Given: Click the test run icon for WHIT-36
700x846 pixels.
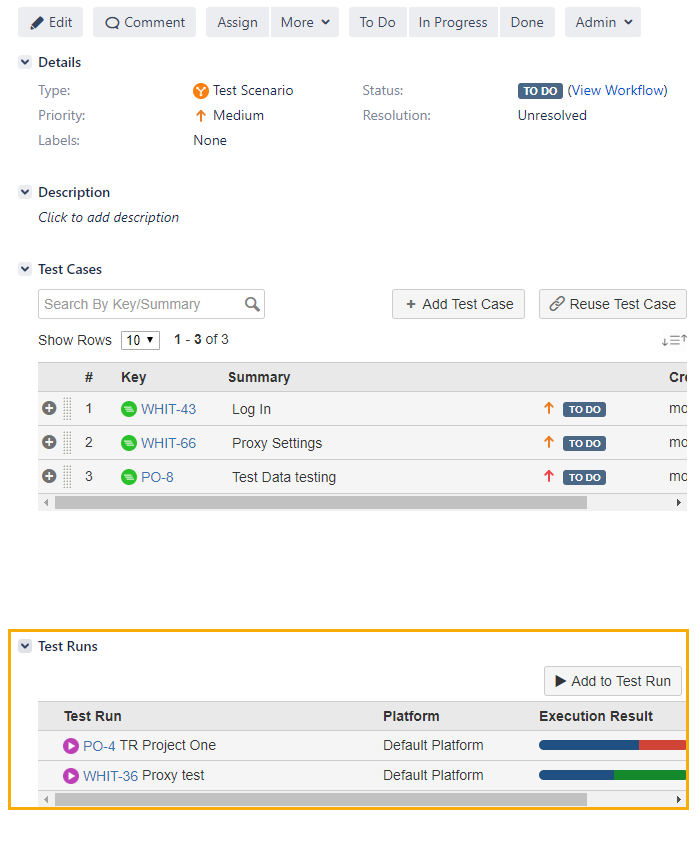Looking at the screenshot, I should [x=71, y=776].
